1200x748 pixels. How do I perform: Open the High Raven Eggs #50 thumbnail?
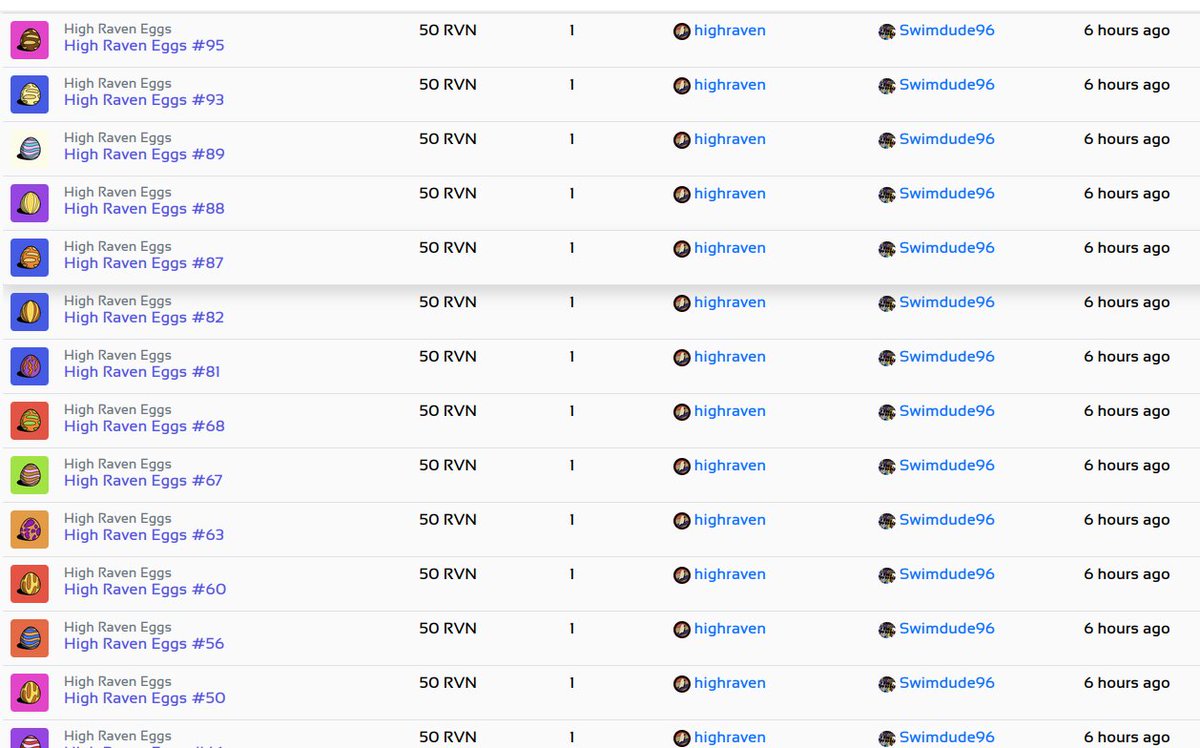(x=30, y=692)
